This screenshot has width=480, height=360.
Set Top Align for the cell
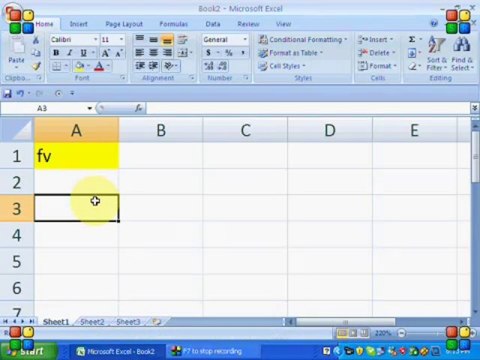140,39
